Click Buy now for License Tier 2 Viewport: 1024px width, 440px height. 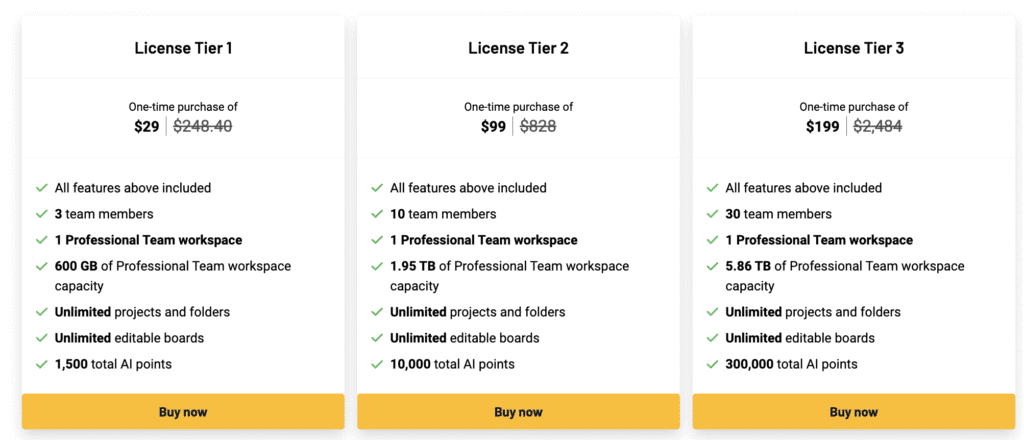[x=518, y=412]
